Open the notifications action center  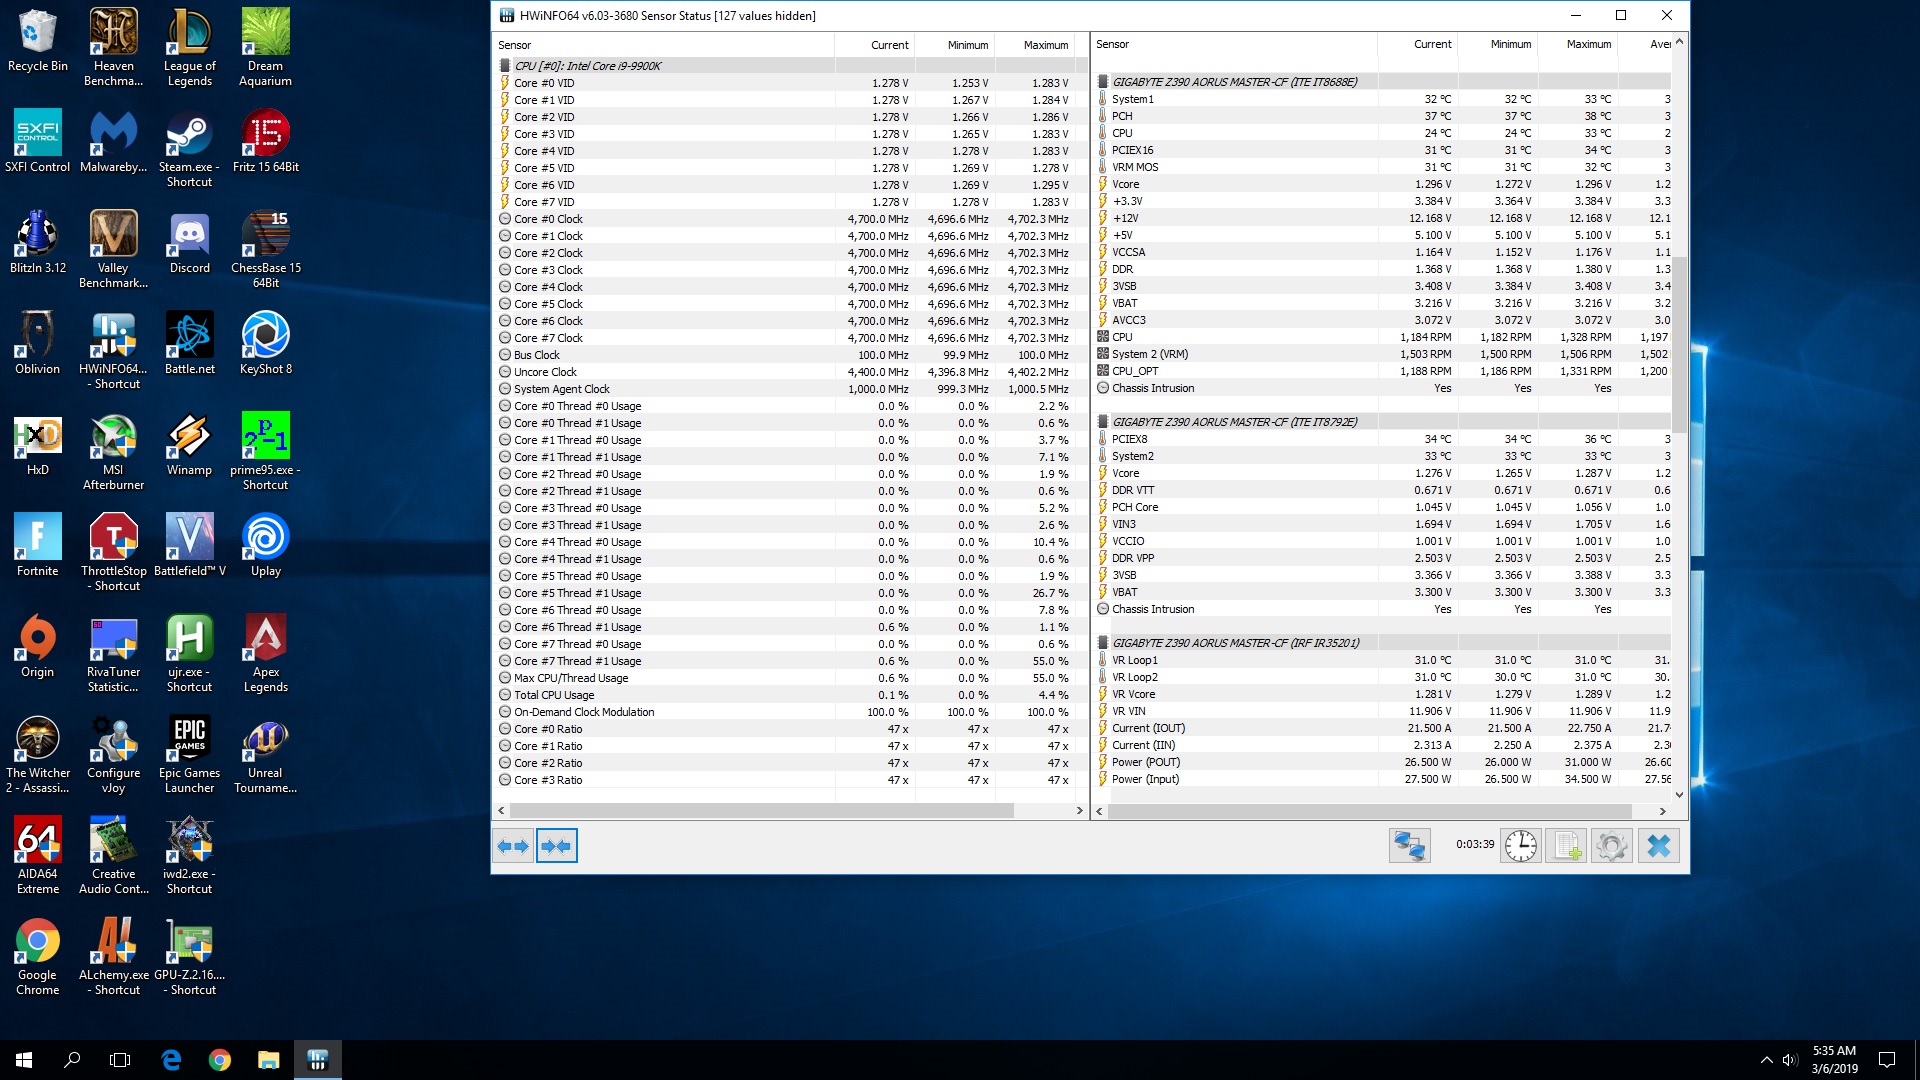[1887, 1060]
